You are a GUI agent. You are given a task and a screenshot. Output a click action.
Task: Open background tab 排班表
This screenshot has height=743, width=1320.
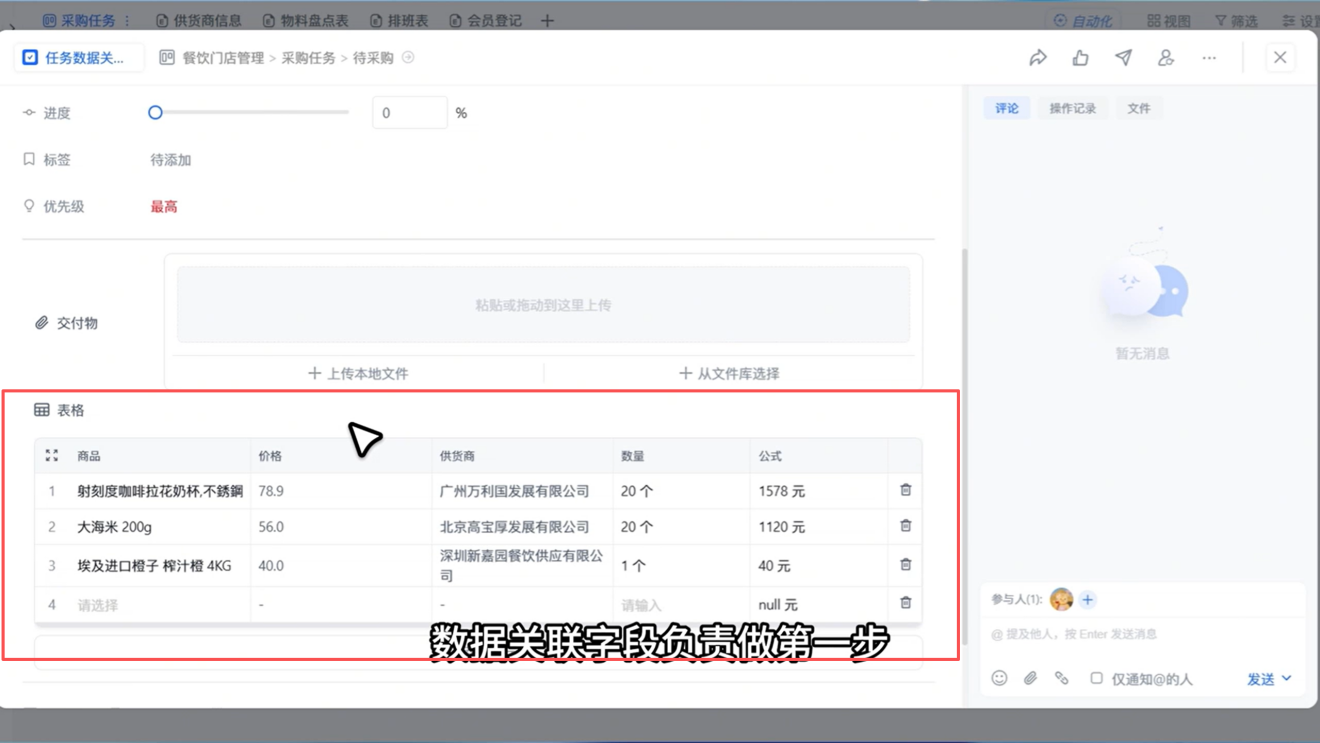click(399, 20)
